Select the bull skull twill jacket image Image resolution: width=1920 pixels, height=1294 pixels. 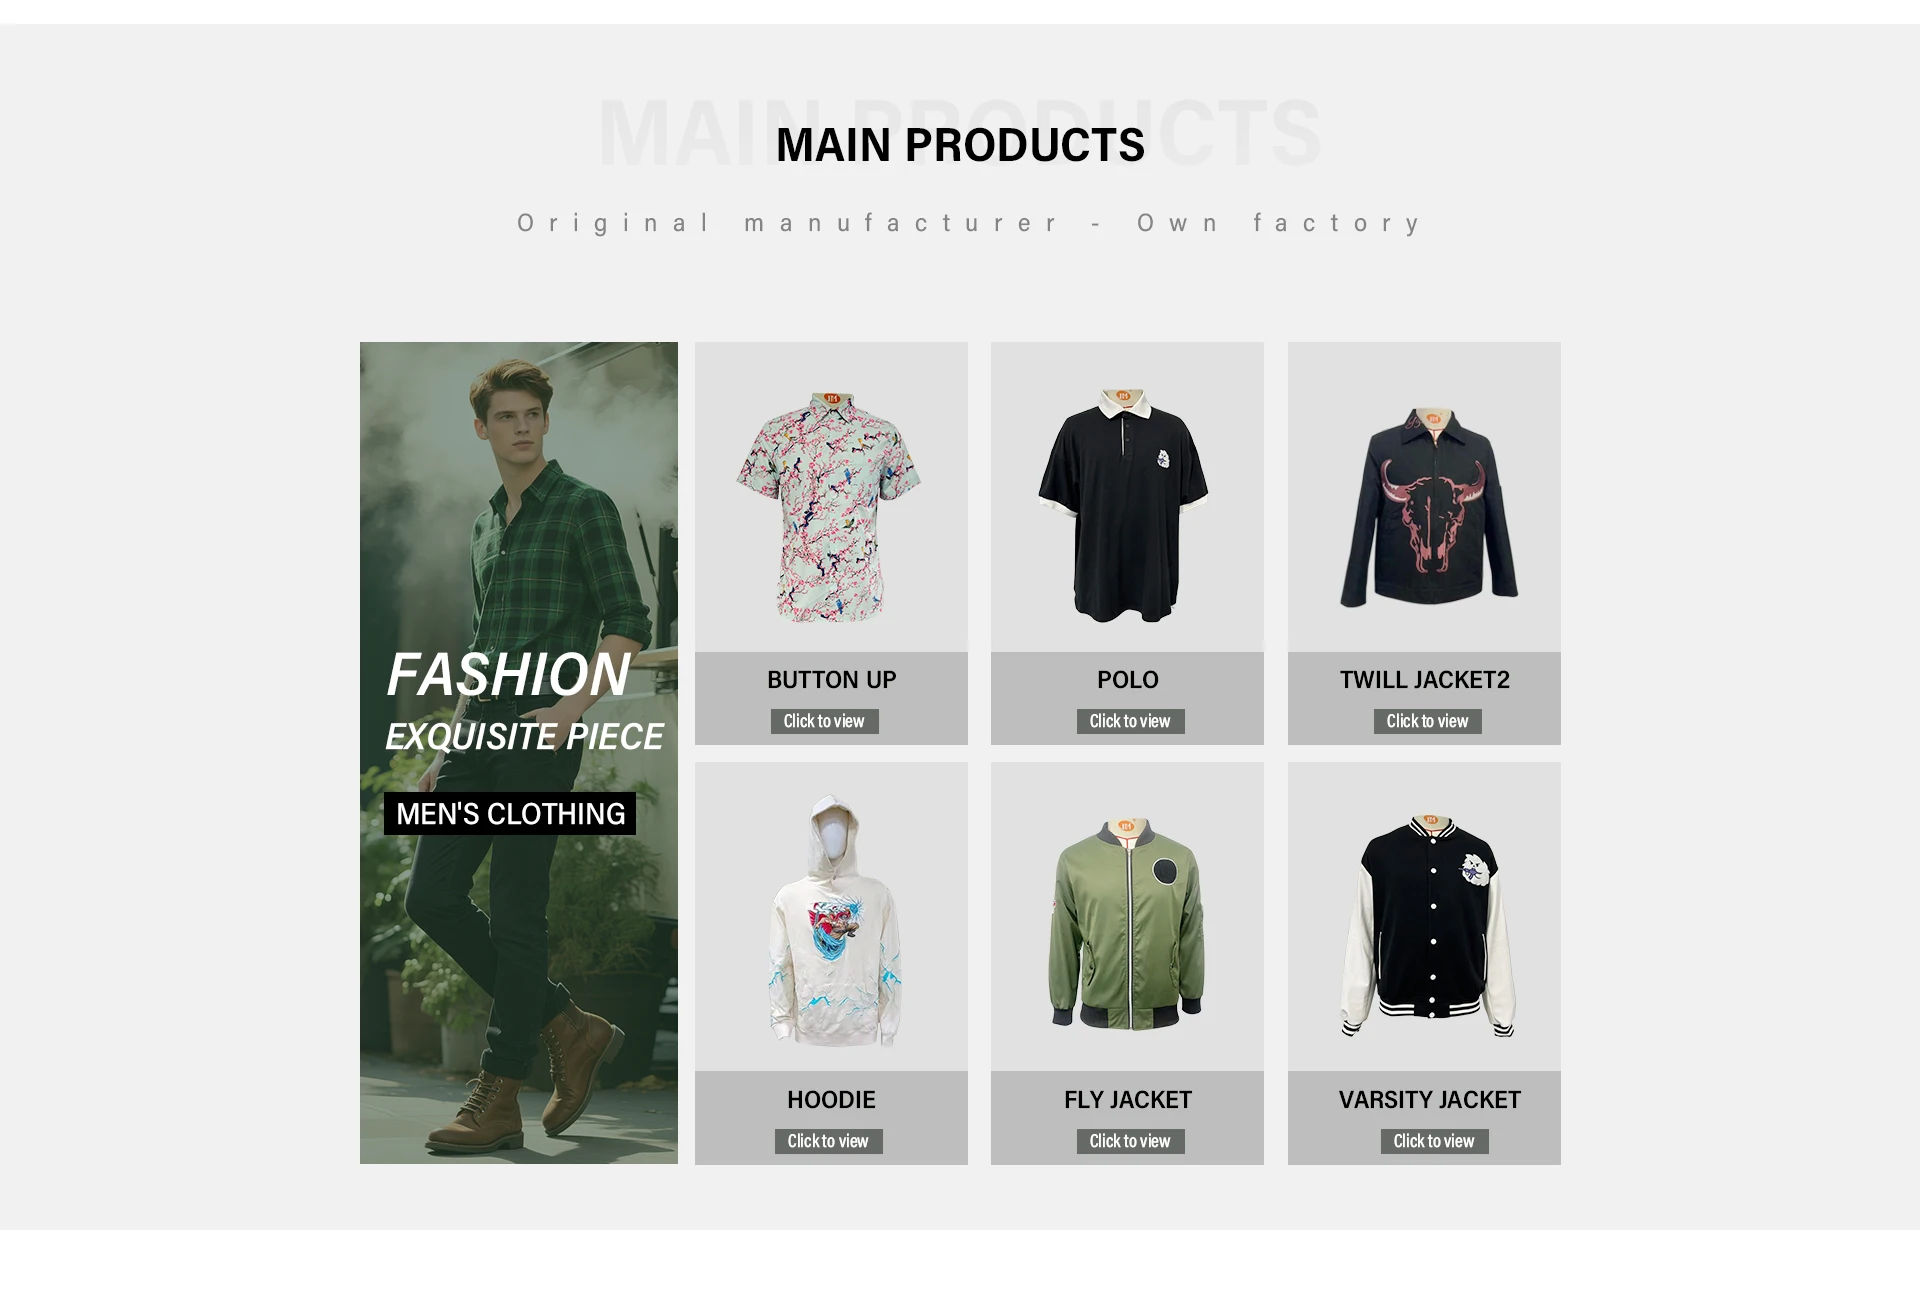click(1424, 497)
